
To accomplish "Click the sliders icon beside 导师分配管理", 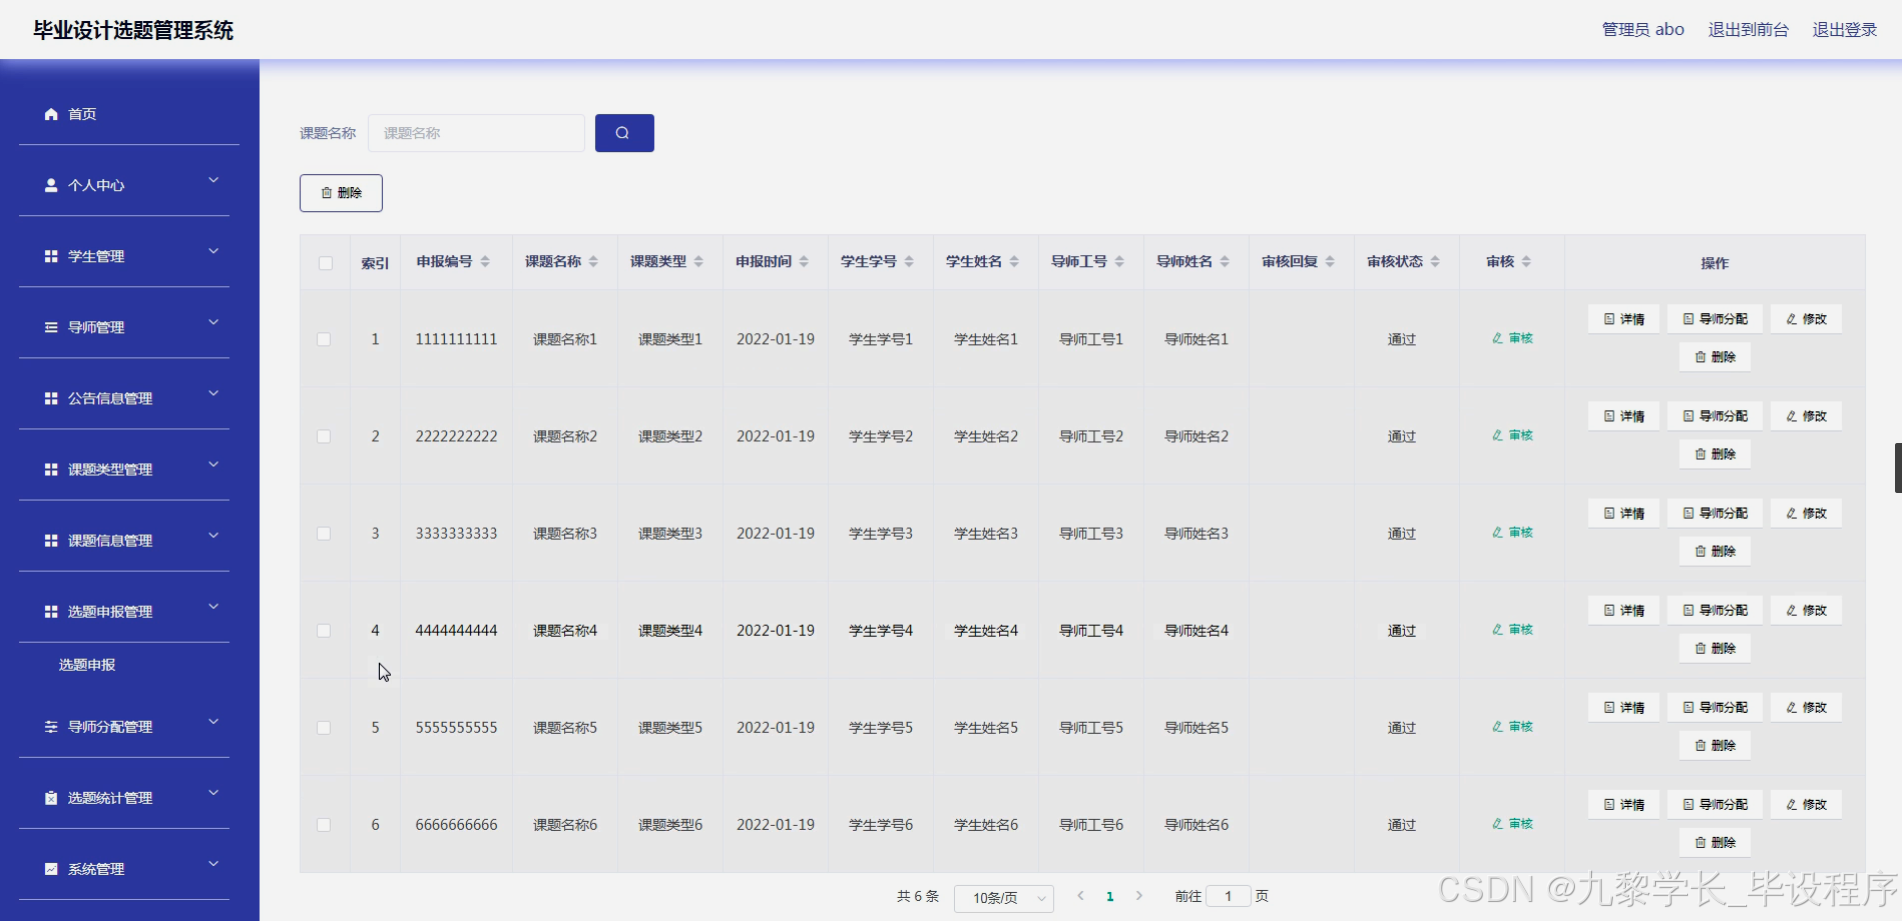I will [51, 727].
